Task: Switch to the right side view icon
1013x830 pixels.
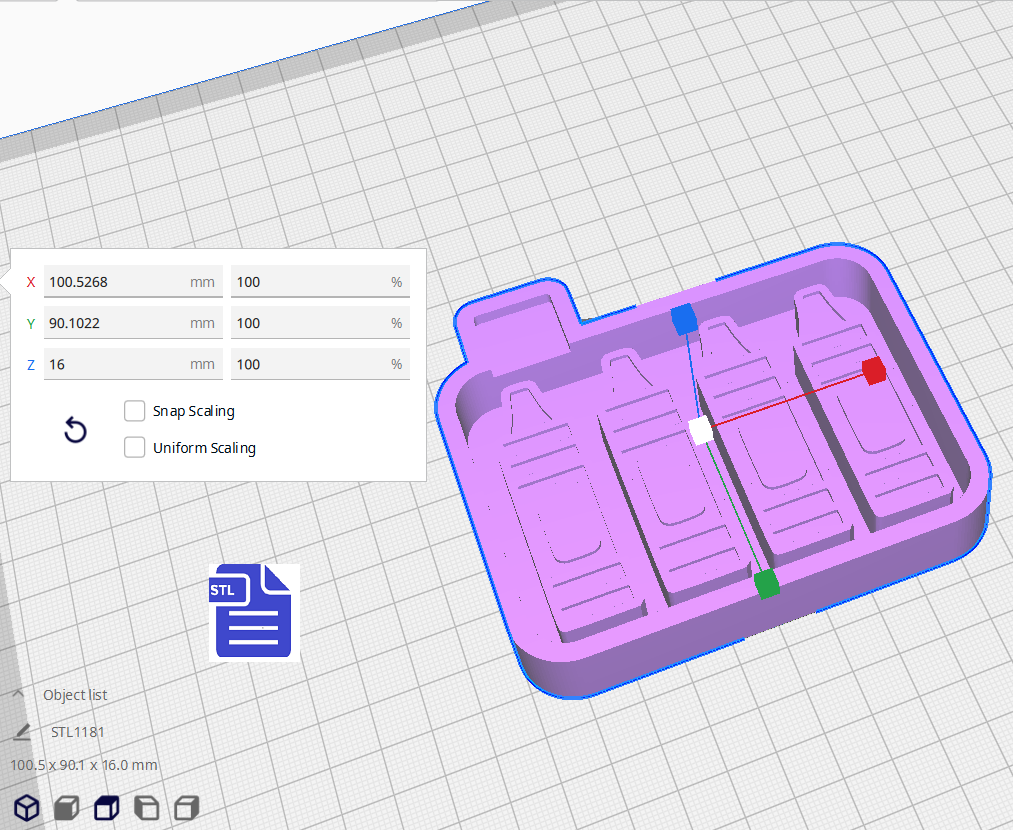Action: [186, 808]
